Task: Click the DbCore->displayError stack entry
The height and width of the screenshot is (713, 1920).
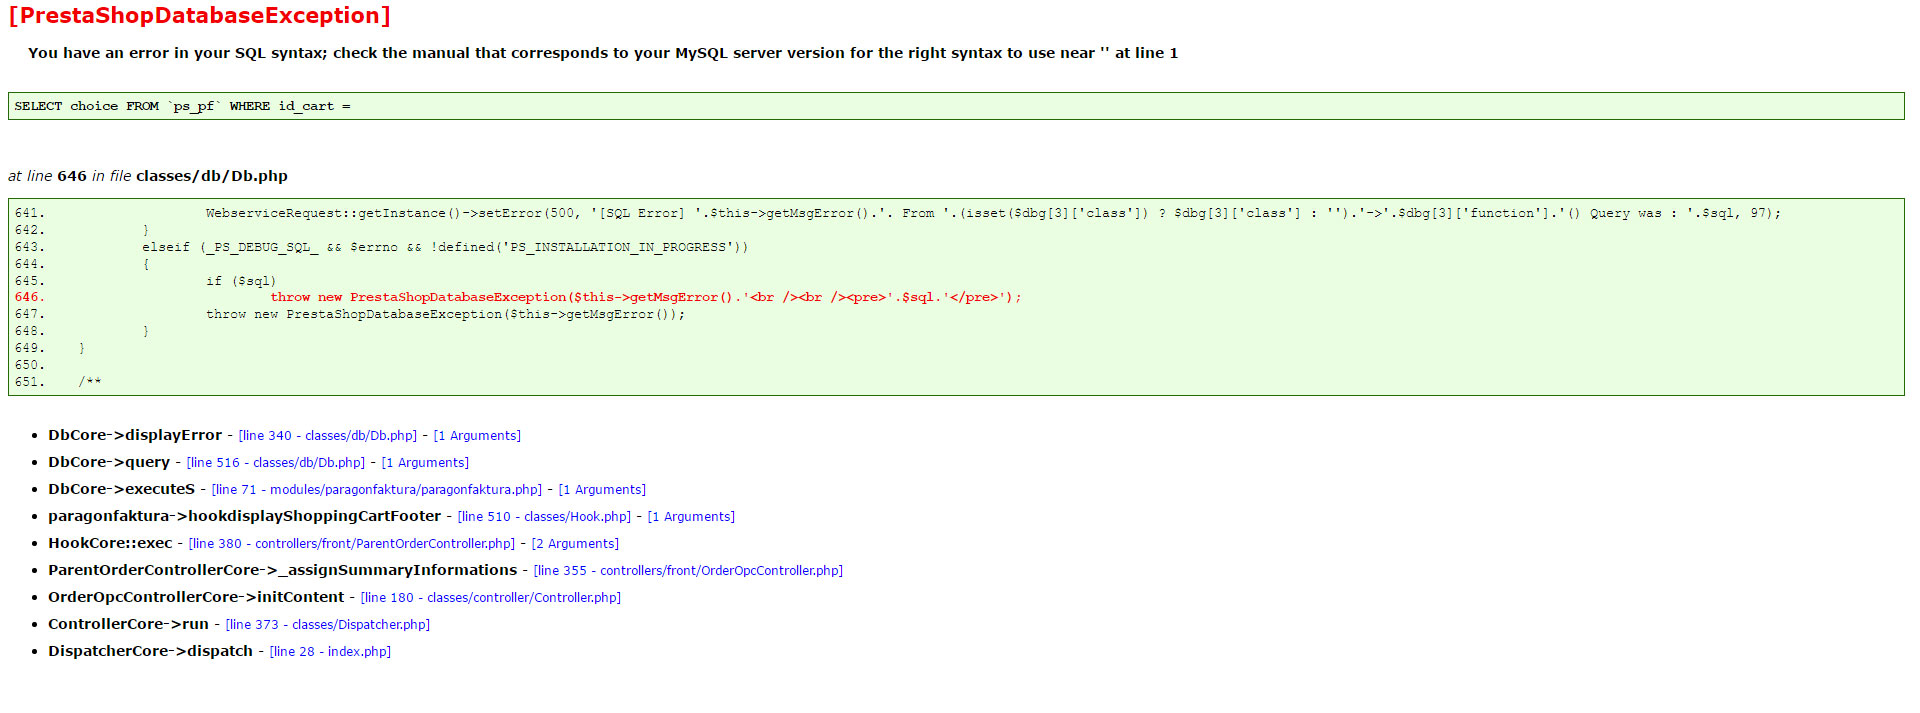Action: pyautogui.click(x=135, y=436)
